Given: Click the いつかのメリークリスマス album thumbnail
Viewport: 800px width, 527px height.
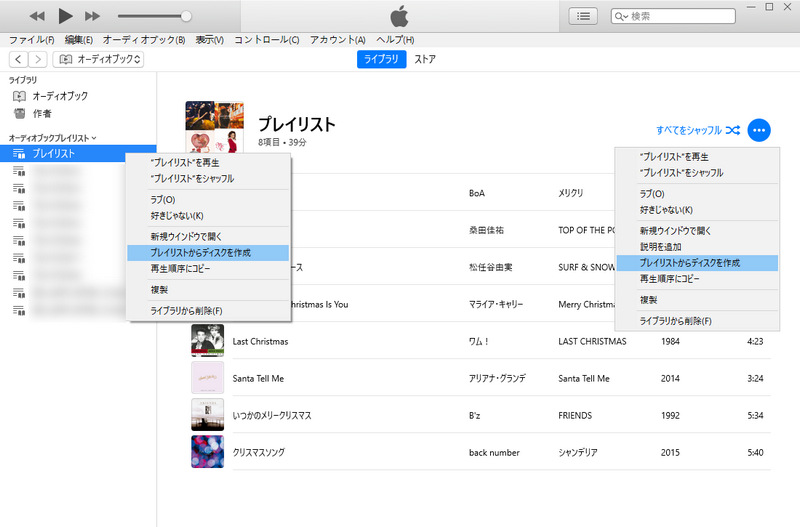Looking at the screenshot, I should tap(208, 415).
